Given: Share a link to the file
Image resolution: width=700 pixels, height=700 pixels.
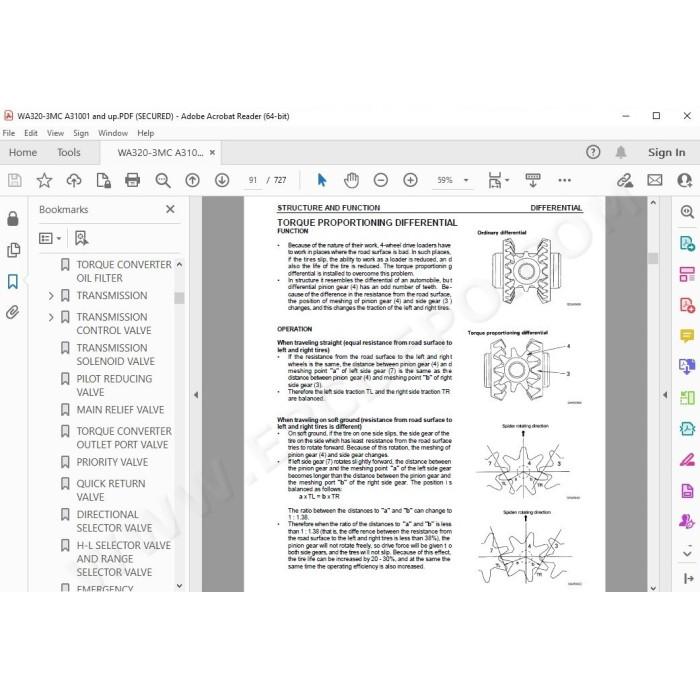Looking at the screenshot, I should pos(625,180).
